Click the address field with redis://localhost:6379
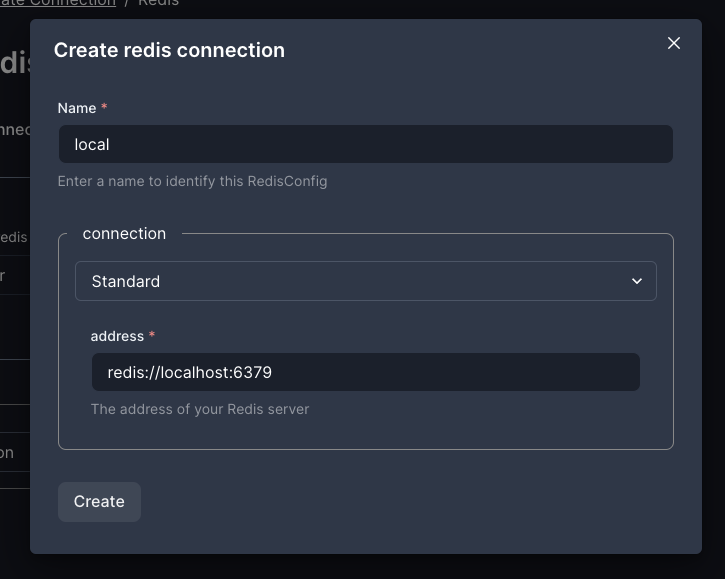Viewport: 725px width, 579px height. click(366, 372)
